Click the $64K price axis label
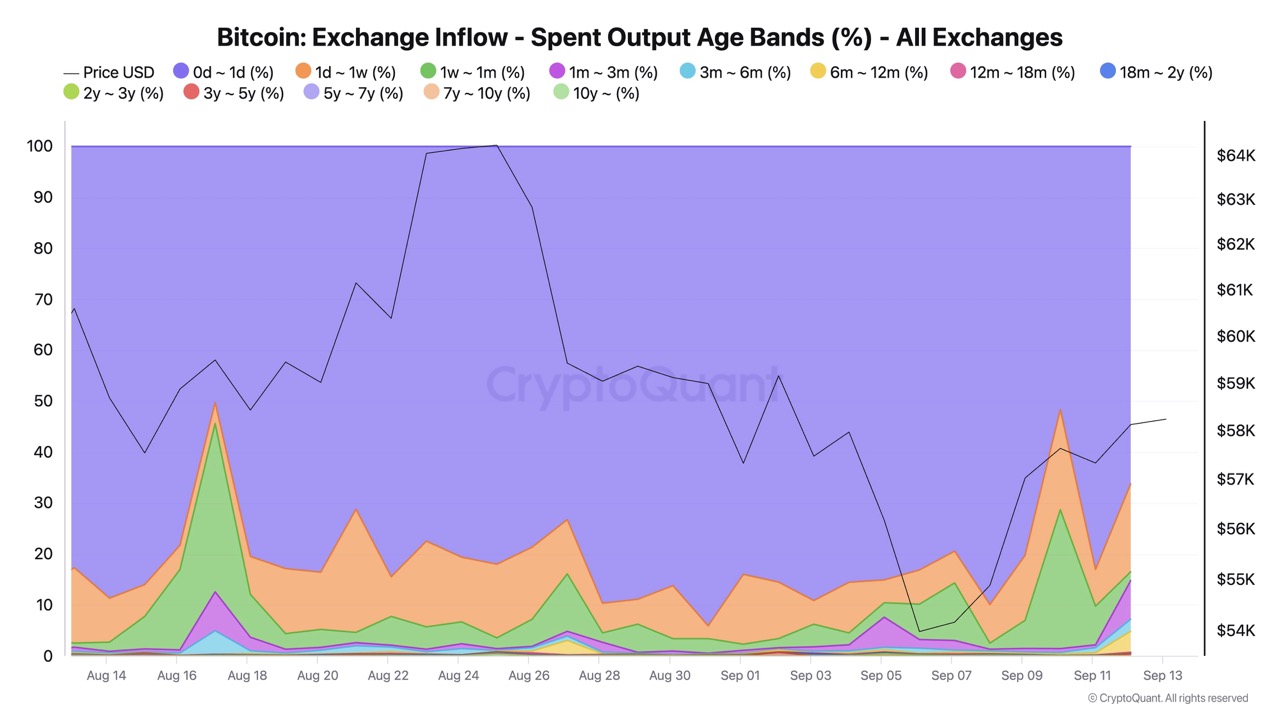Viewport: 1280px width, 720px height. (1236, 155)
